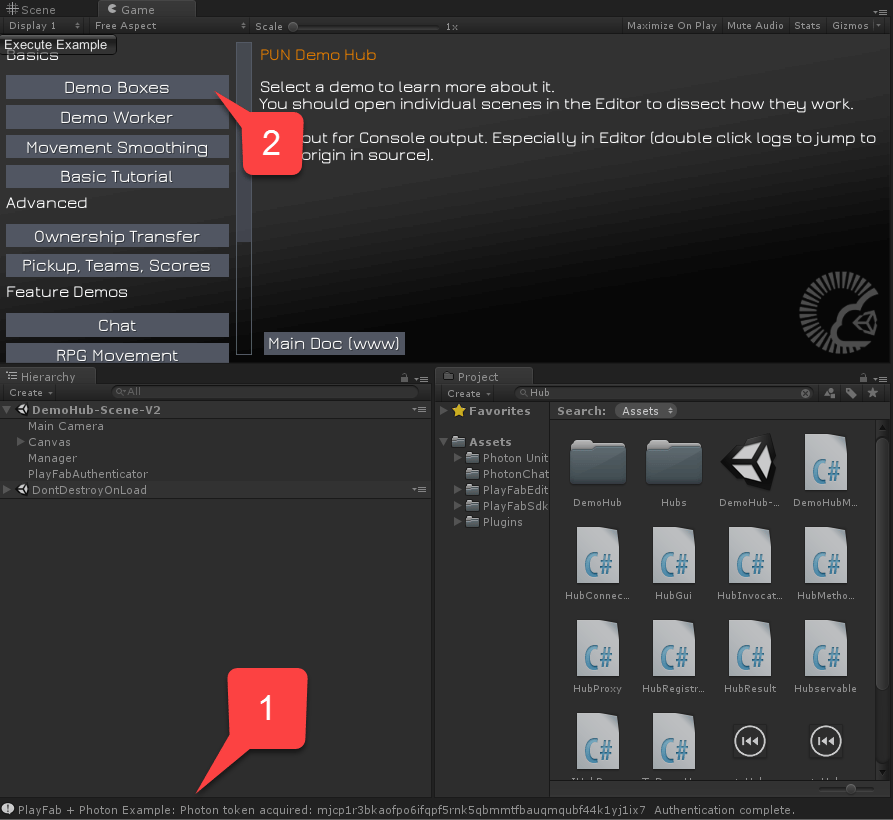This screenshot has width=893, height=820.
Task: Click demo list vertical scrollbar
Action: [x=244, y=198]
